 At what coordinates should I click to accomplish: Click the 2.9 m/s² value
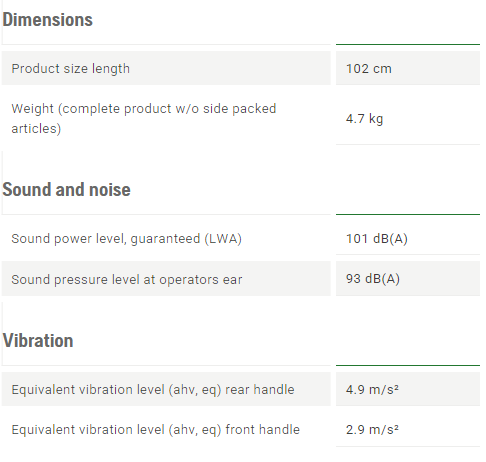[x=372, y=429]
